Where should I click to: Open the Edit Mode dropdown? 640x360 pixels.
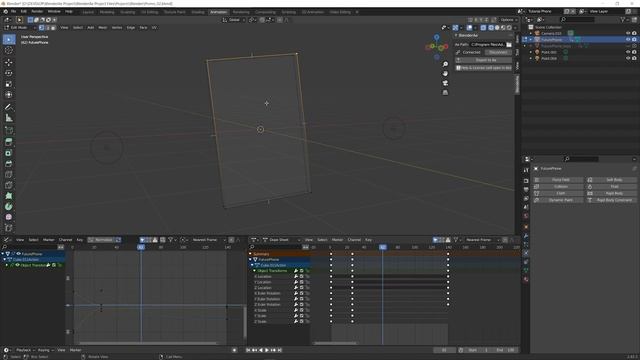20,28
